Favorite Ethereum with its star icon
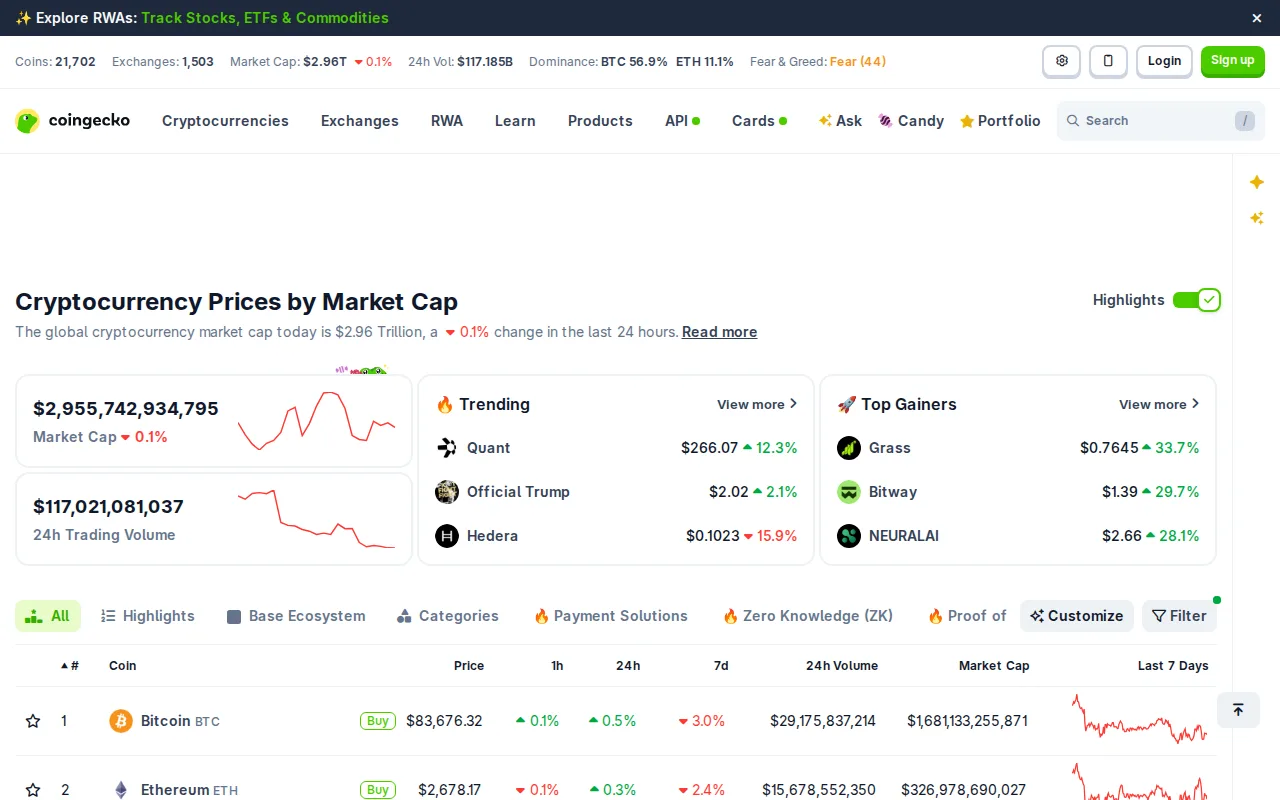 click(x=33, y=790)
